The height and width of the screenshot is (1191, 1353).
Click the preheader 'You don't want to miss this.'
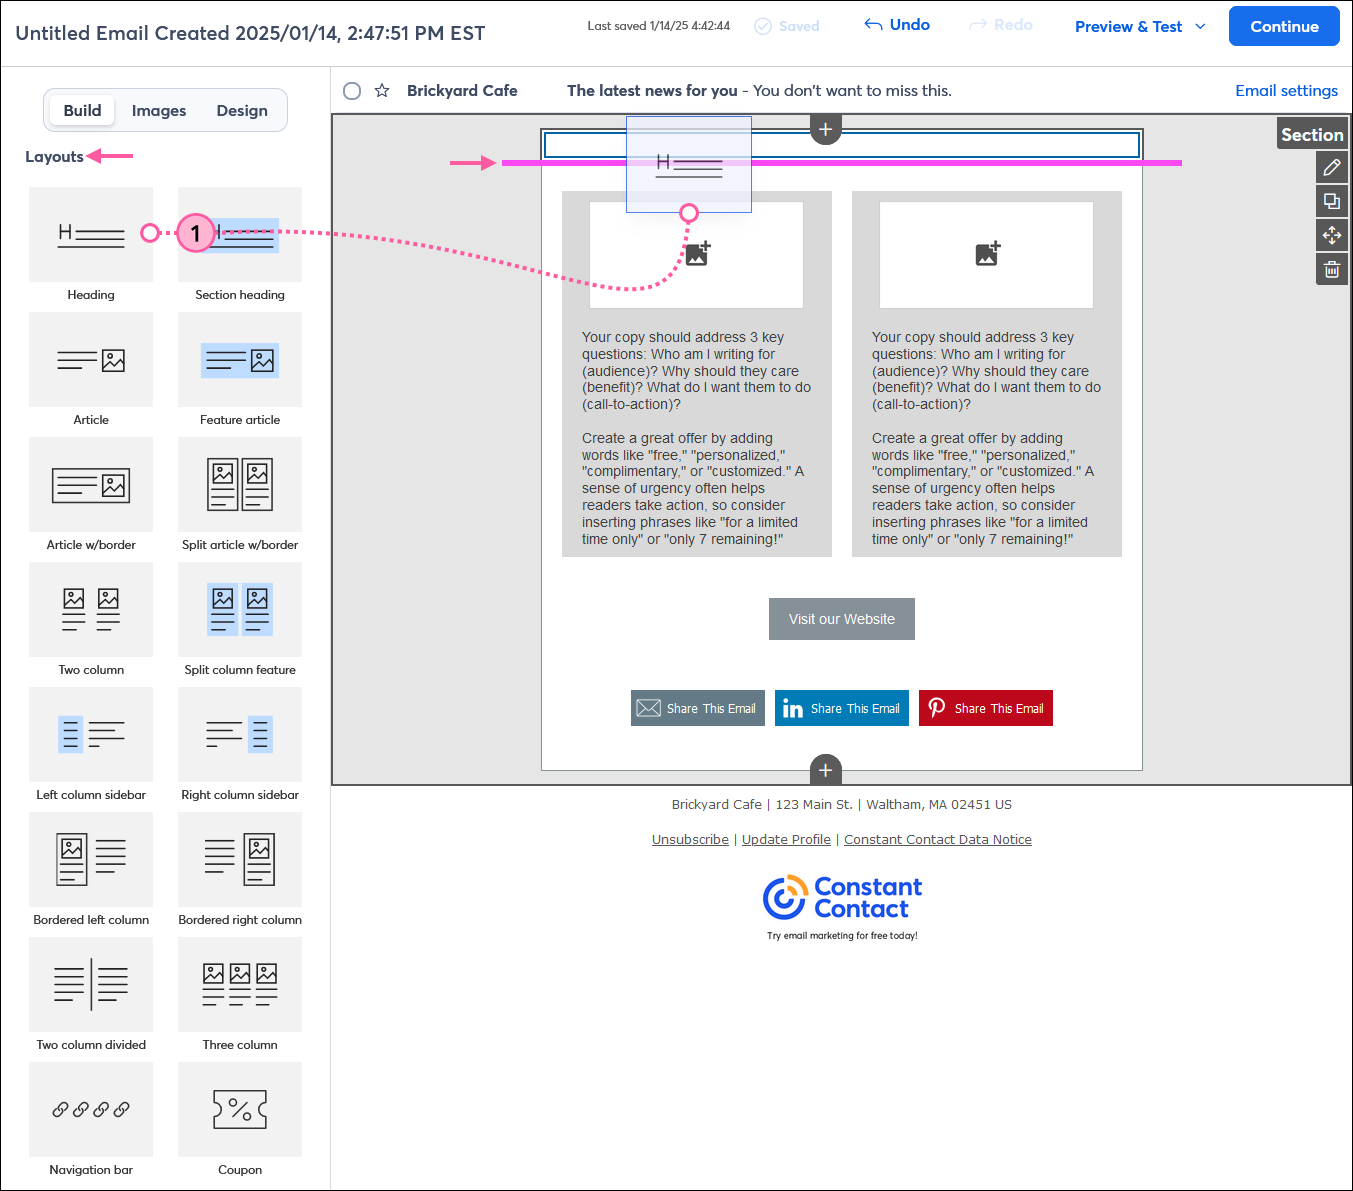coord(852,91)
